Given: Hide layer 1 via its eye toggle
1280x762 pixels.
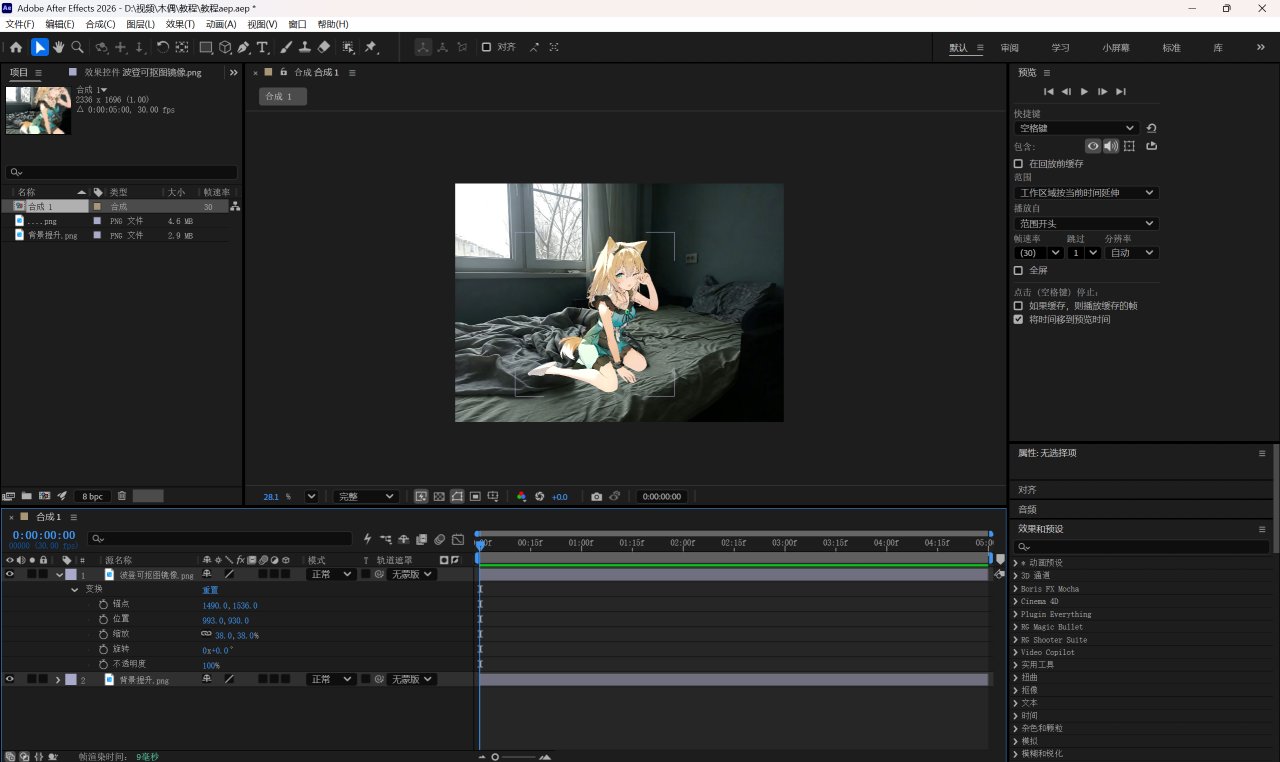Looking at the screenshot, I should point(10,574).
